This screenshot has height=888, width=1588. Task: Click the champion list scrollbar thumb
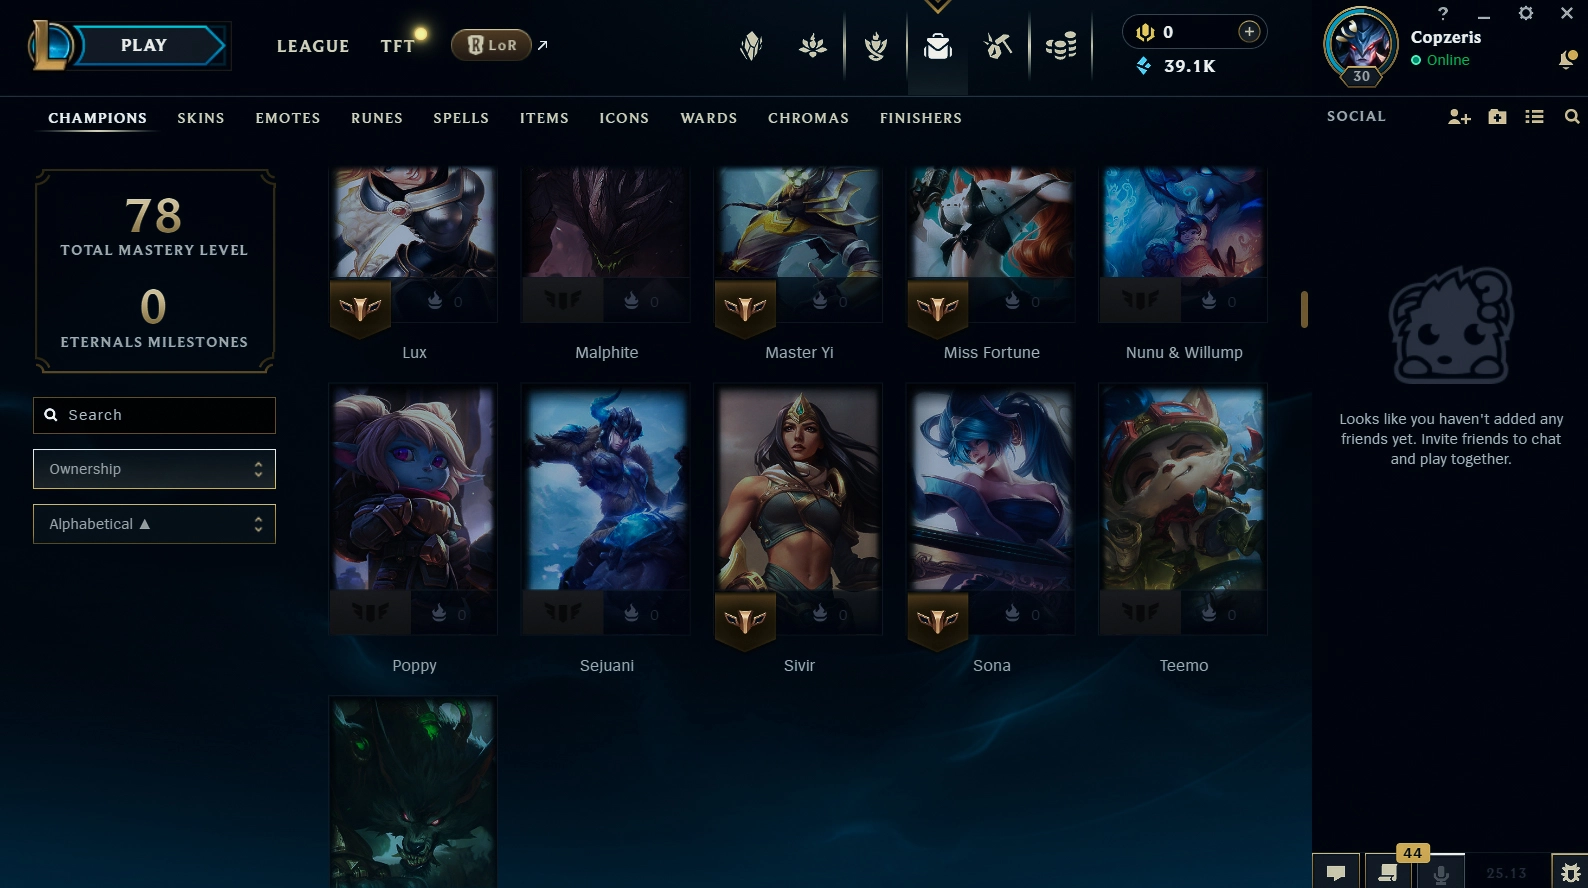pos(1304,309)
